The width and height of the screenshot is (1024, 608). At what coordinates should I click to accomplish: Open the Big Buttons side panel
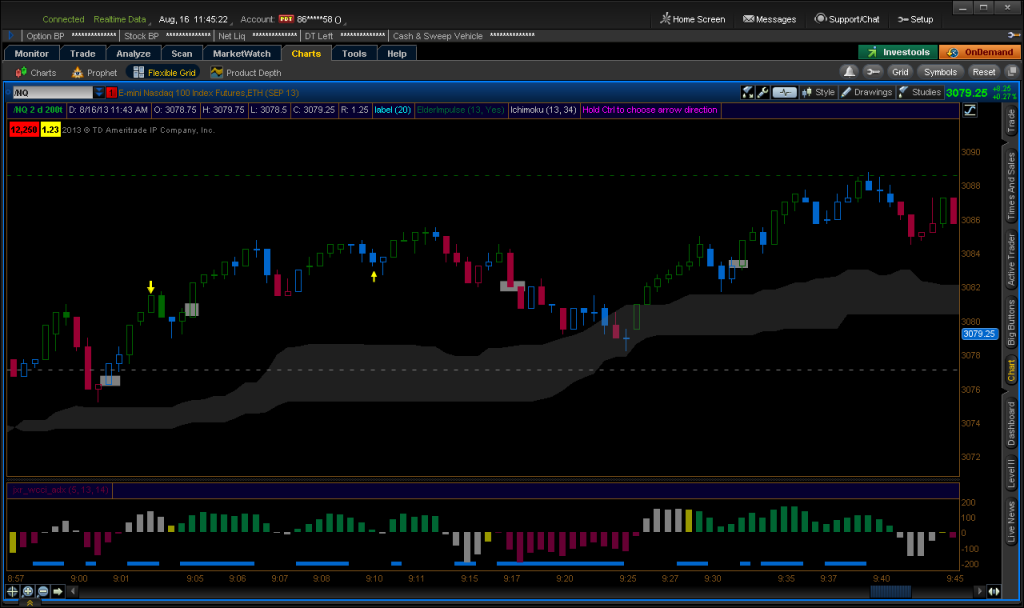[1011, 323]
